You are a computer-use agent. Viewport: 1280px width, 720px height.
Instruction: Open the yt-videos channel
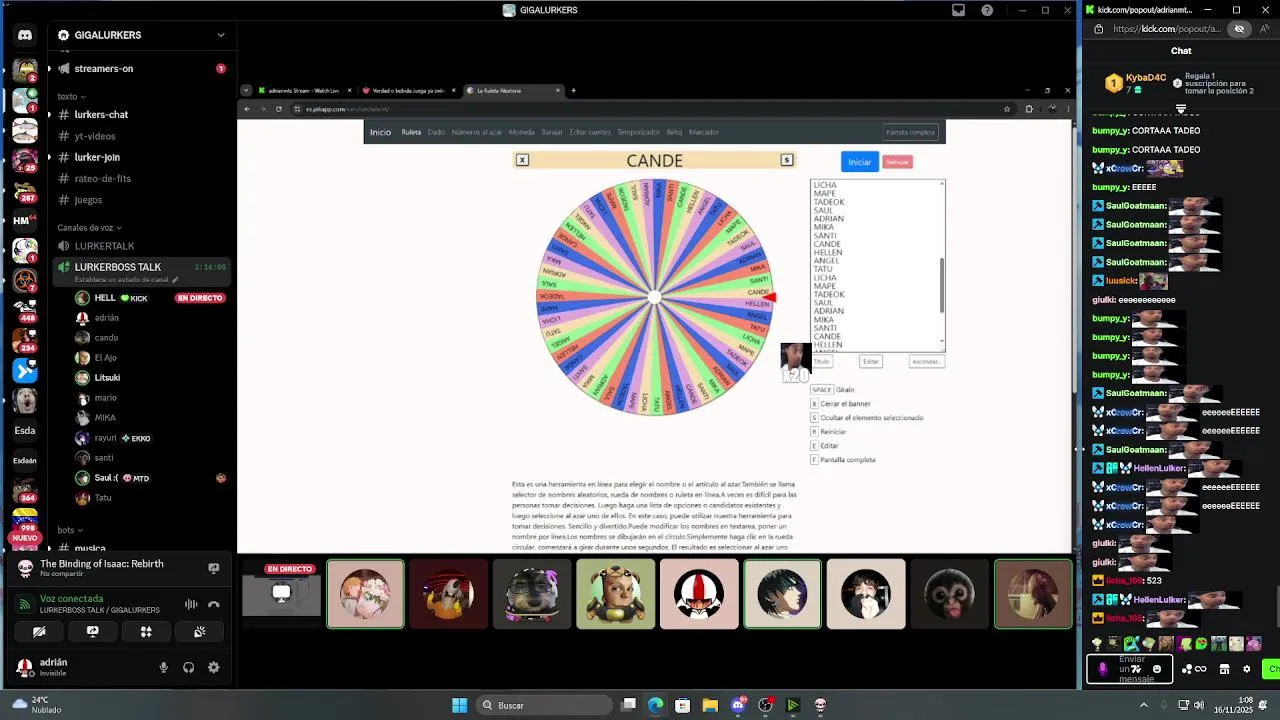point(140,136)
